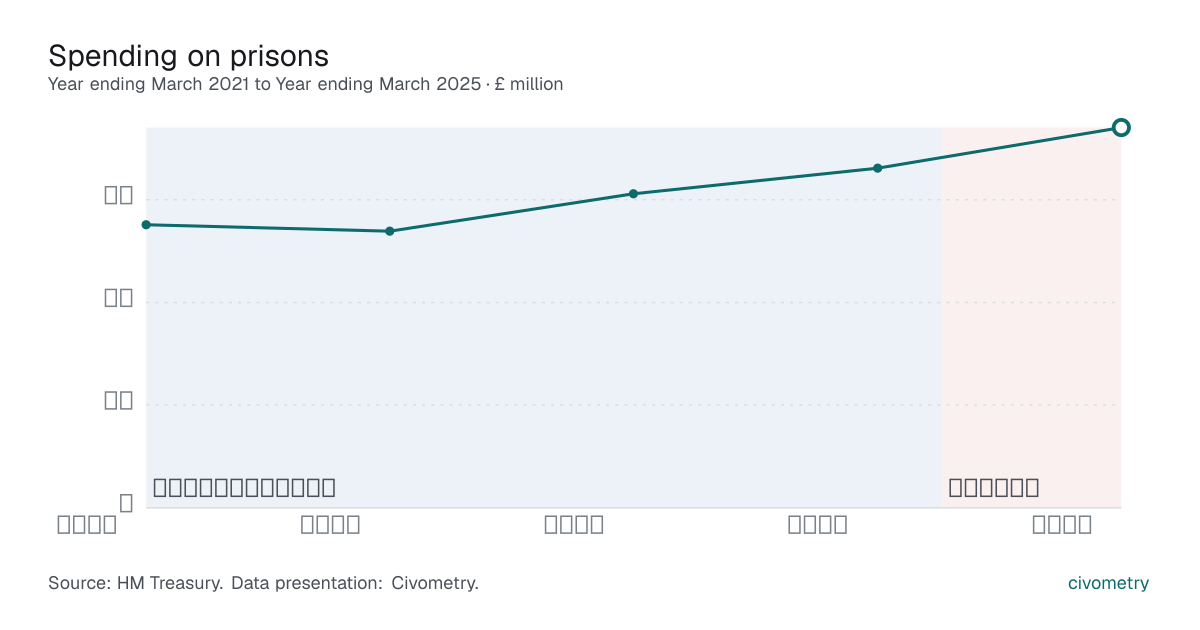Click the fourth data point before the pink region
This screenshot has height=630, width=1200.
(877, 168)
